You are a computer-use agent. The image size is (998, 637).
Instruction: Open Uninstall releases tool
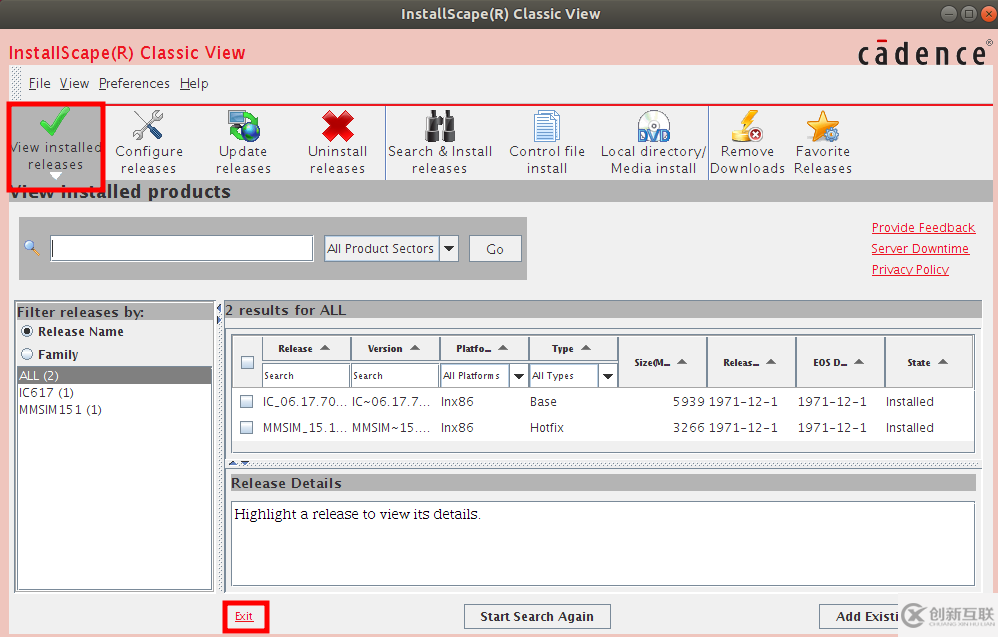pyautogui.click(x=337, y=143)
